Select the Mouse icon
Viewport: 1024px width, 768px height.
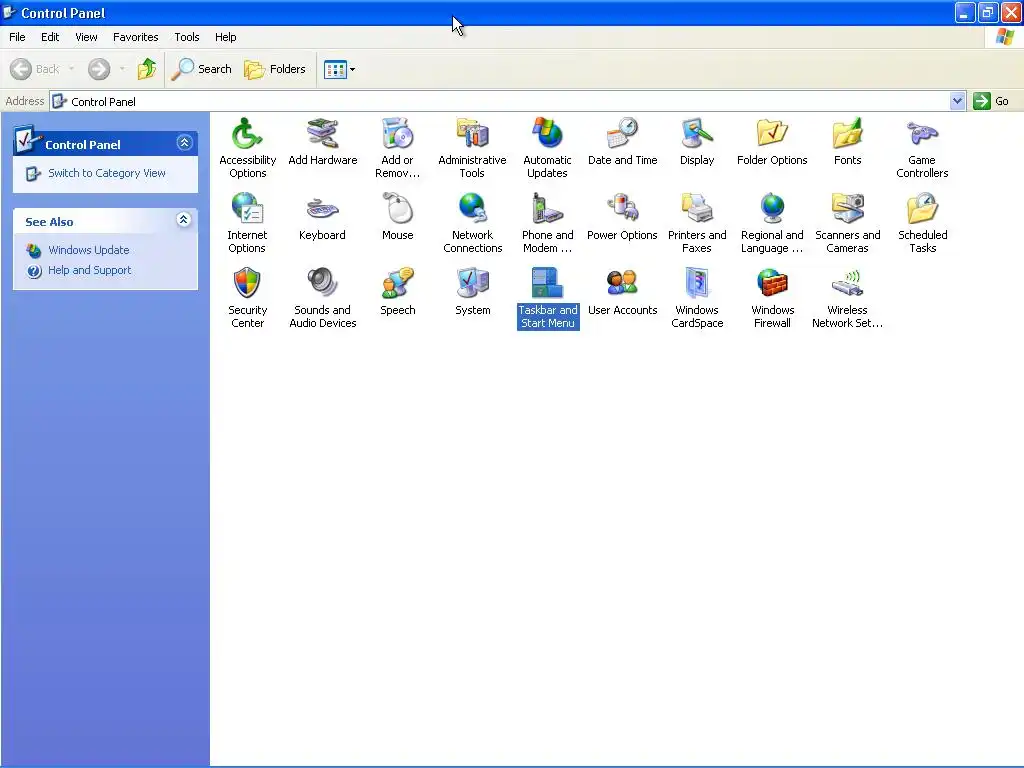tap(397, 217)
